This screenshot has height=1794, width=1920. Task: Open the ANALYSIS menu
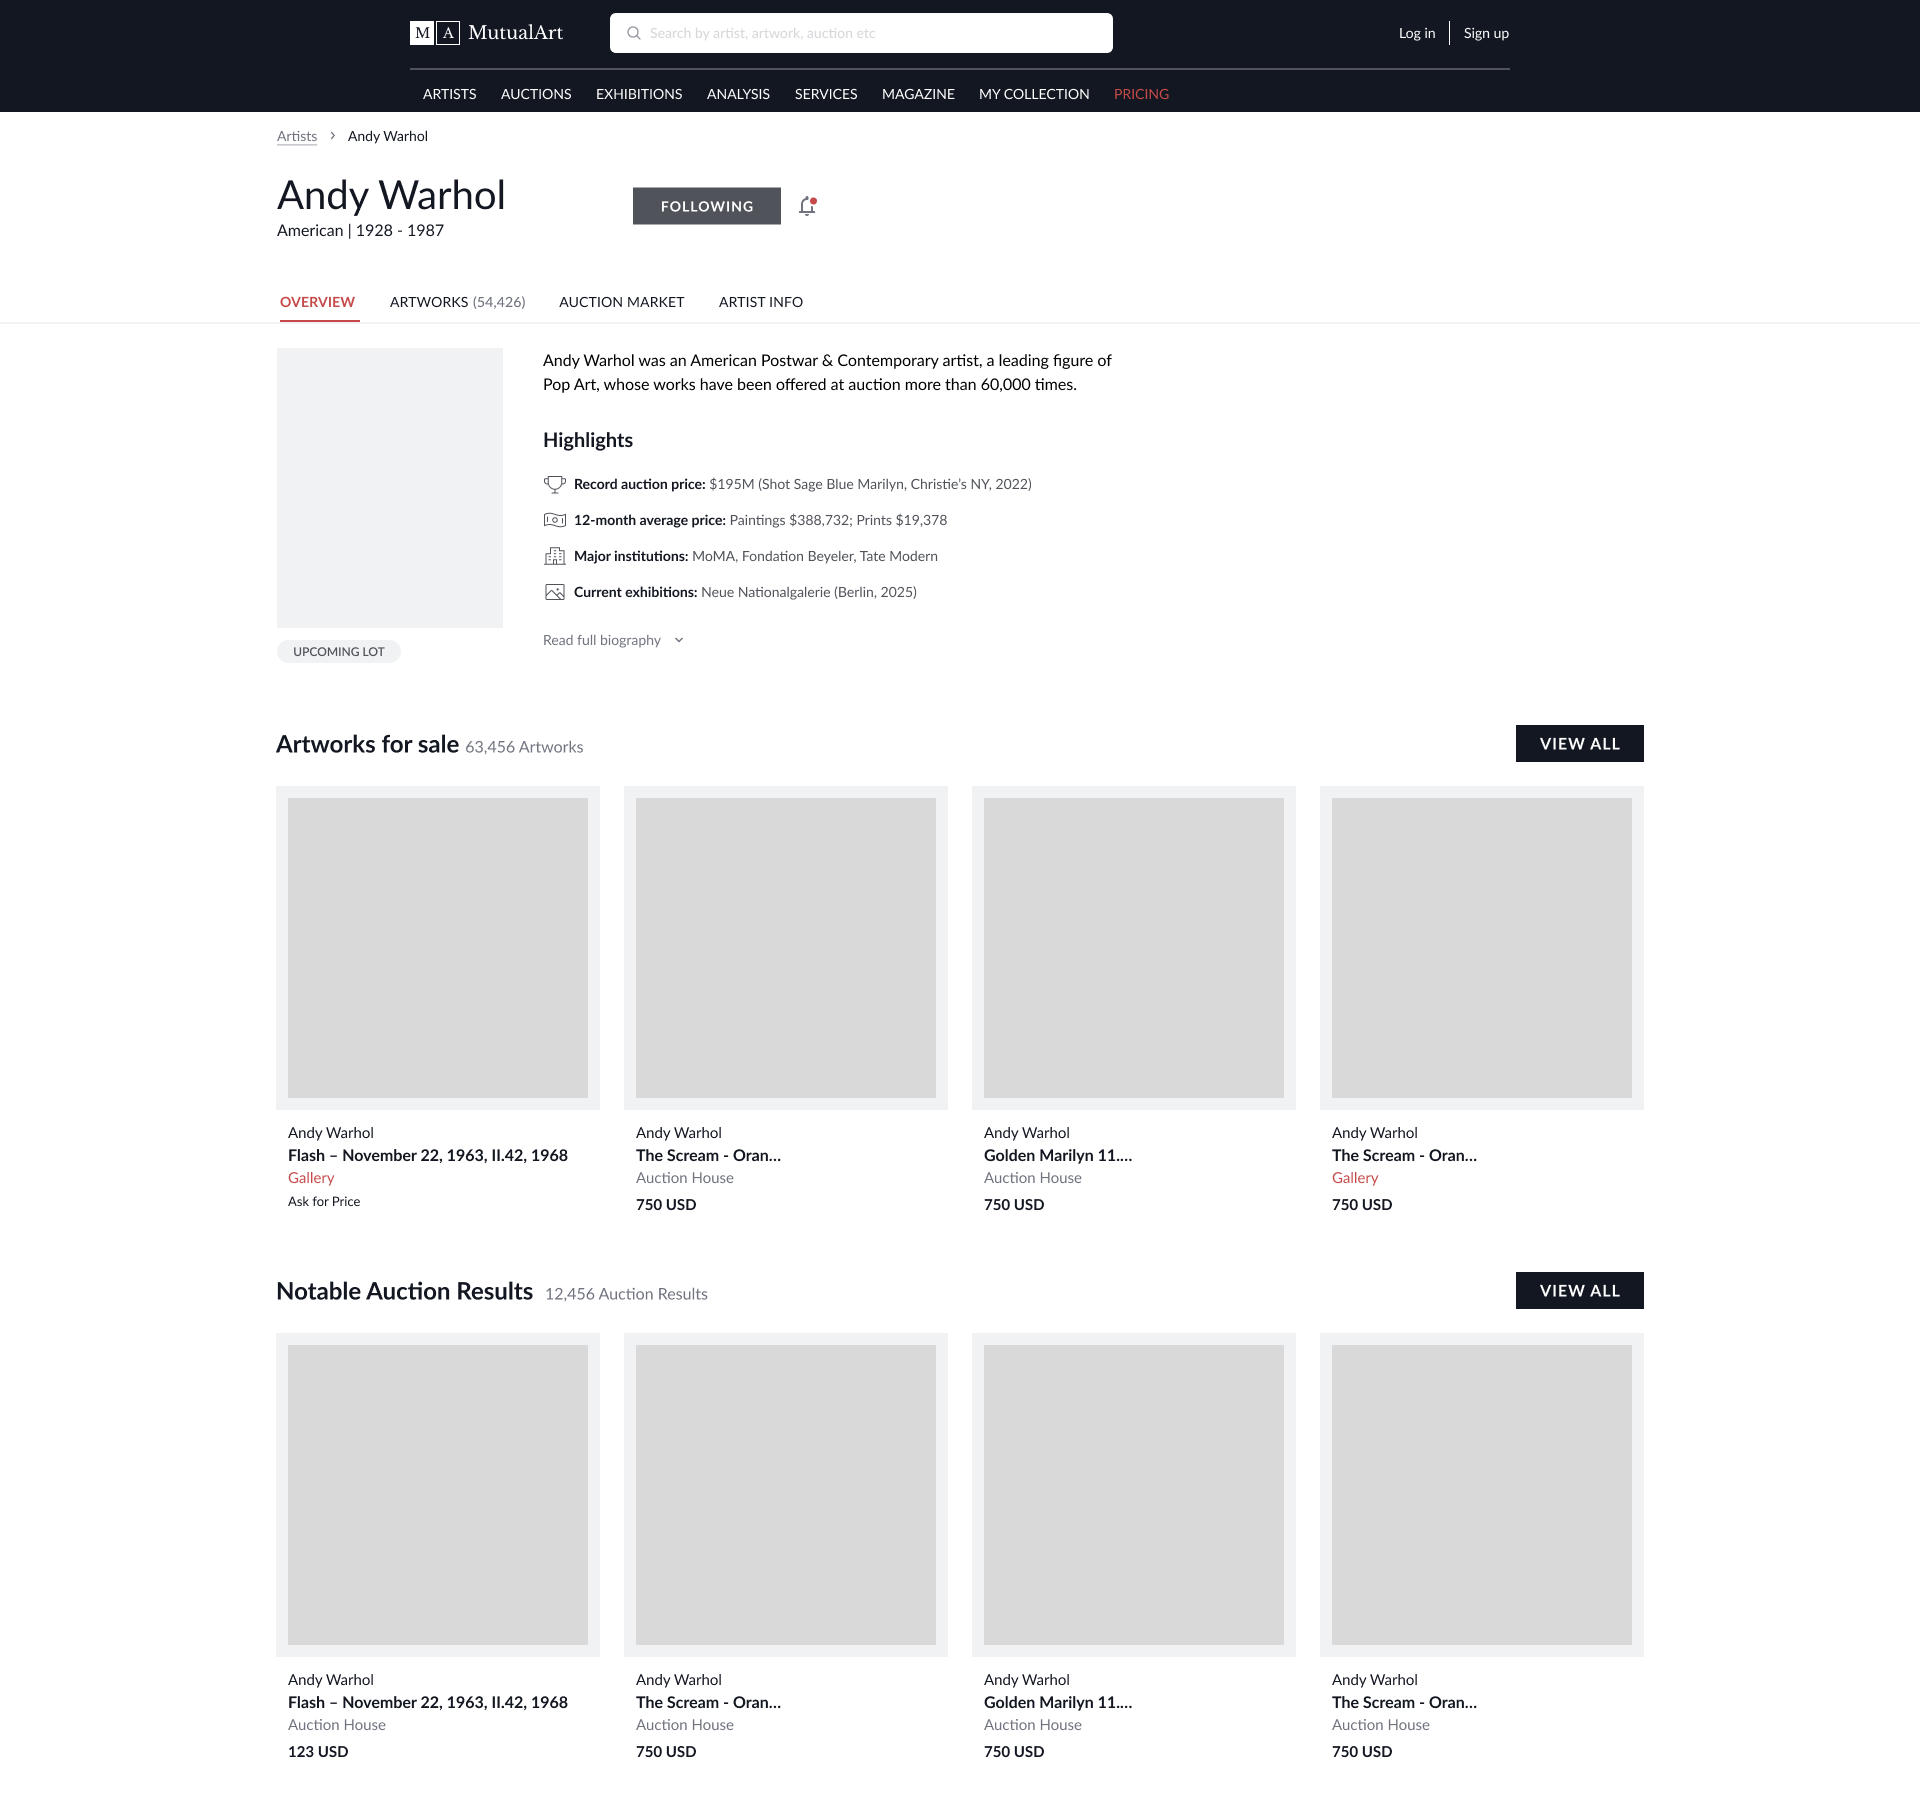coord(738,94)
